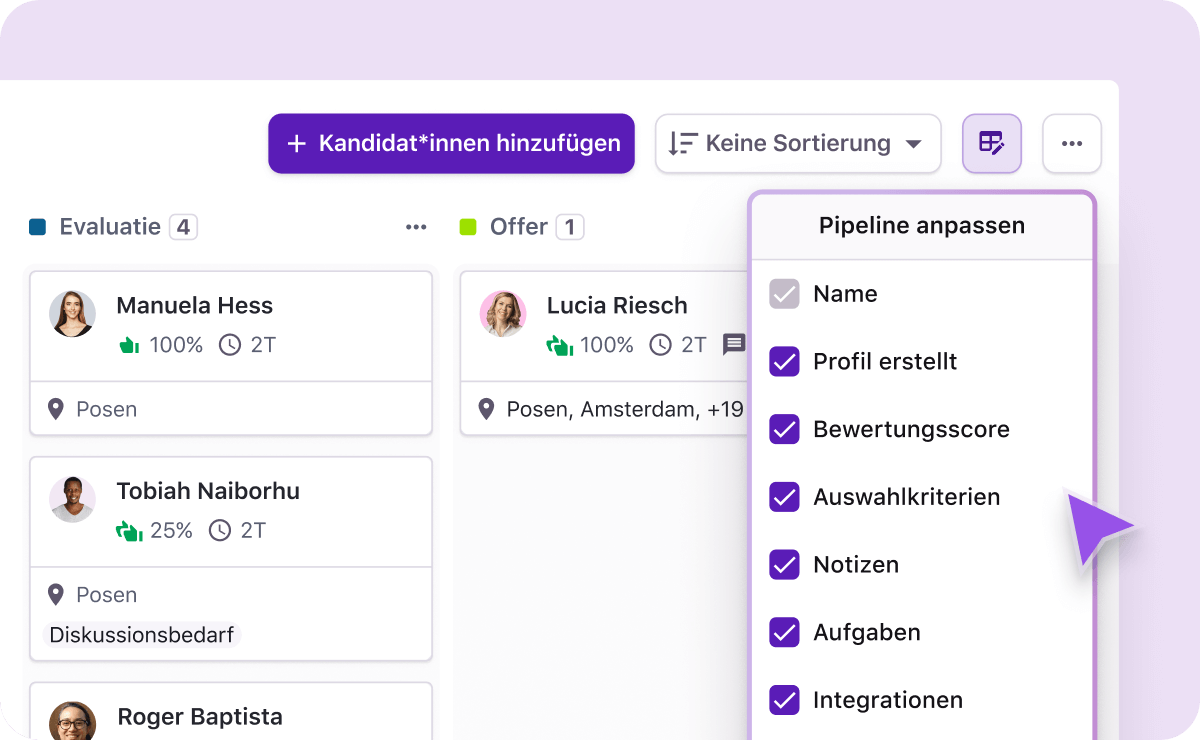This screenshot has height=740, width=1200.
Task: Open the Keine Sortierung dropdown
Action: coord(798,143)
